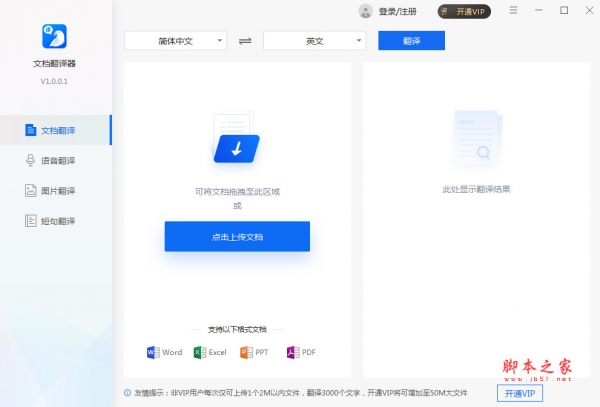
Task: Maximize the translator window
Action: (564, 10)
